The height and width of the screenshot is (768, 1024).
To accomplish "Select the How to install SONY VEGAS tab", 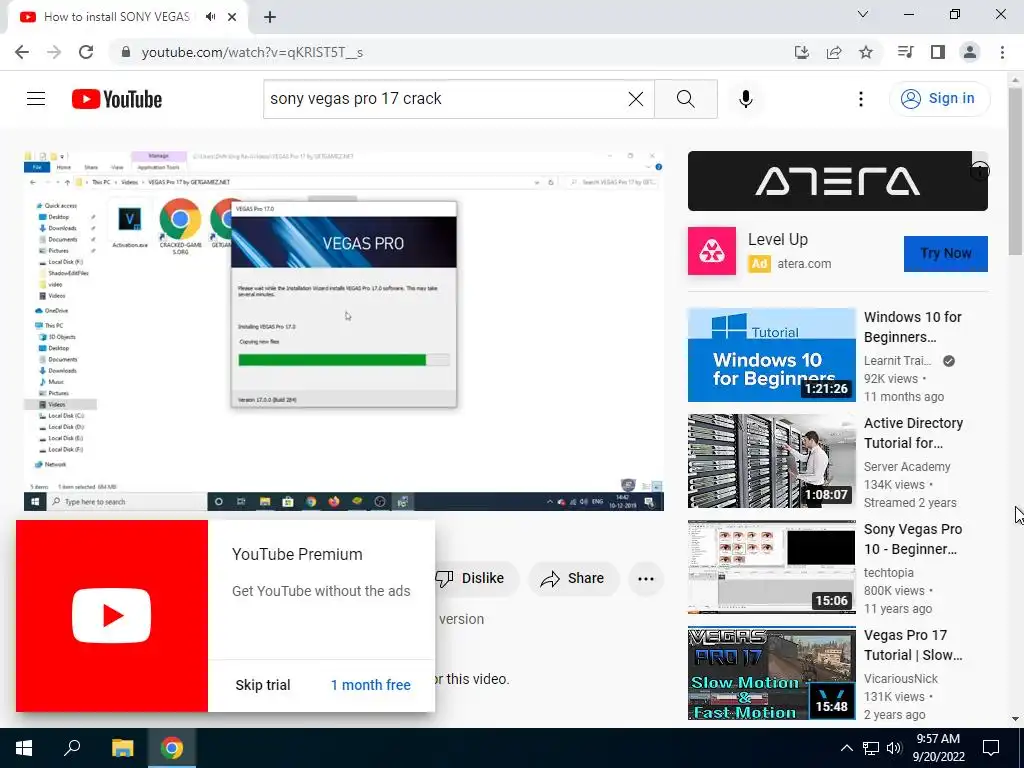I will pos(116,17).
